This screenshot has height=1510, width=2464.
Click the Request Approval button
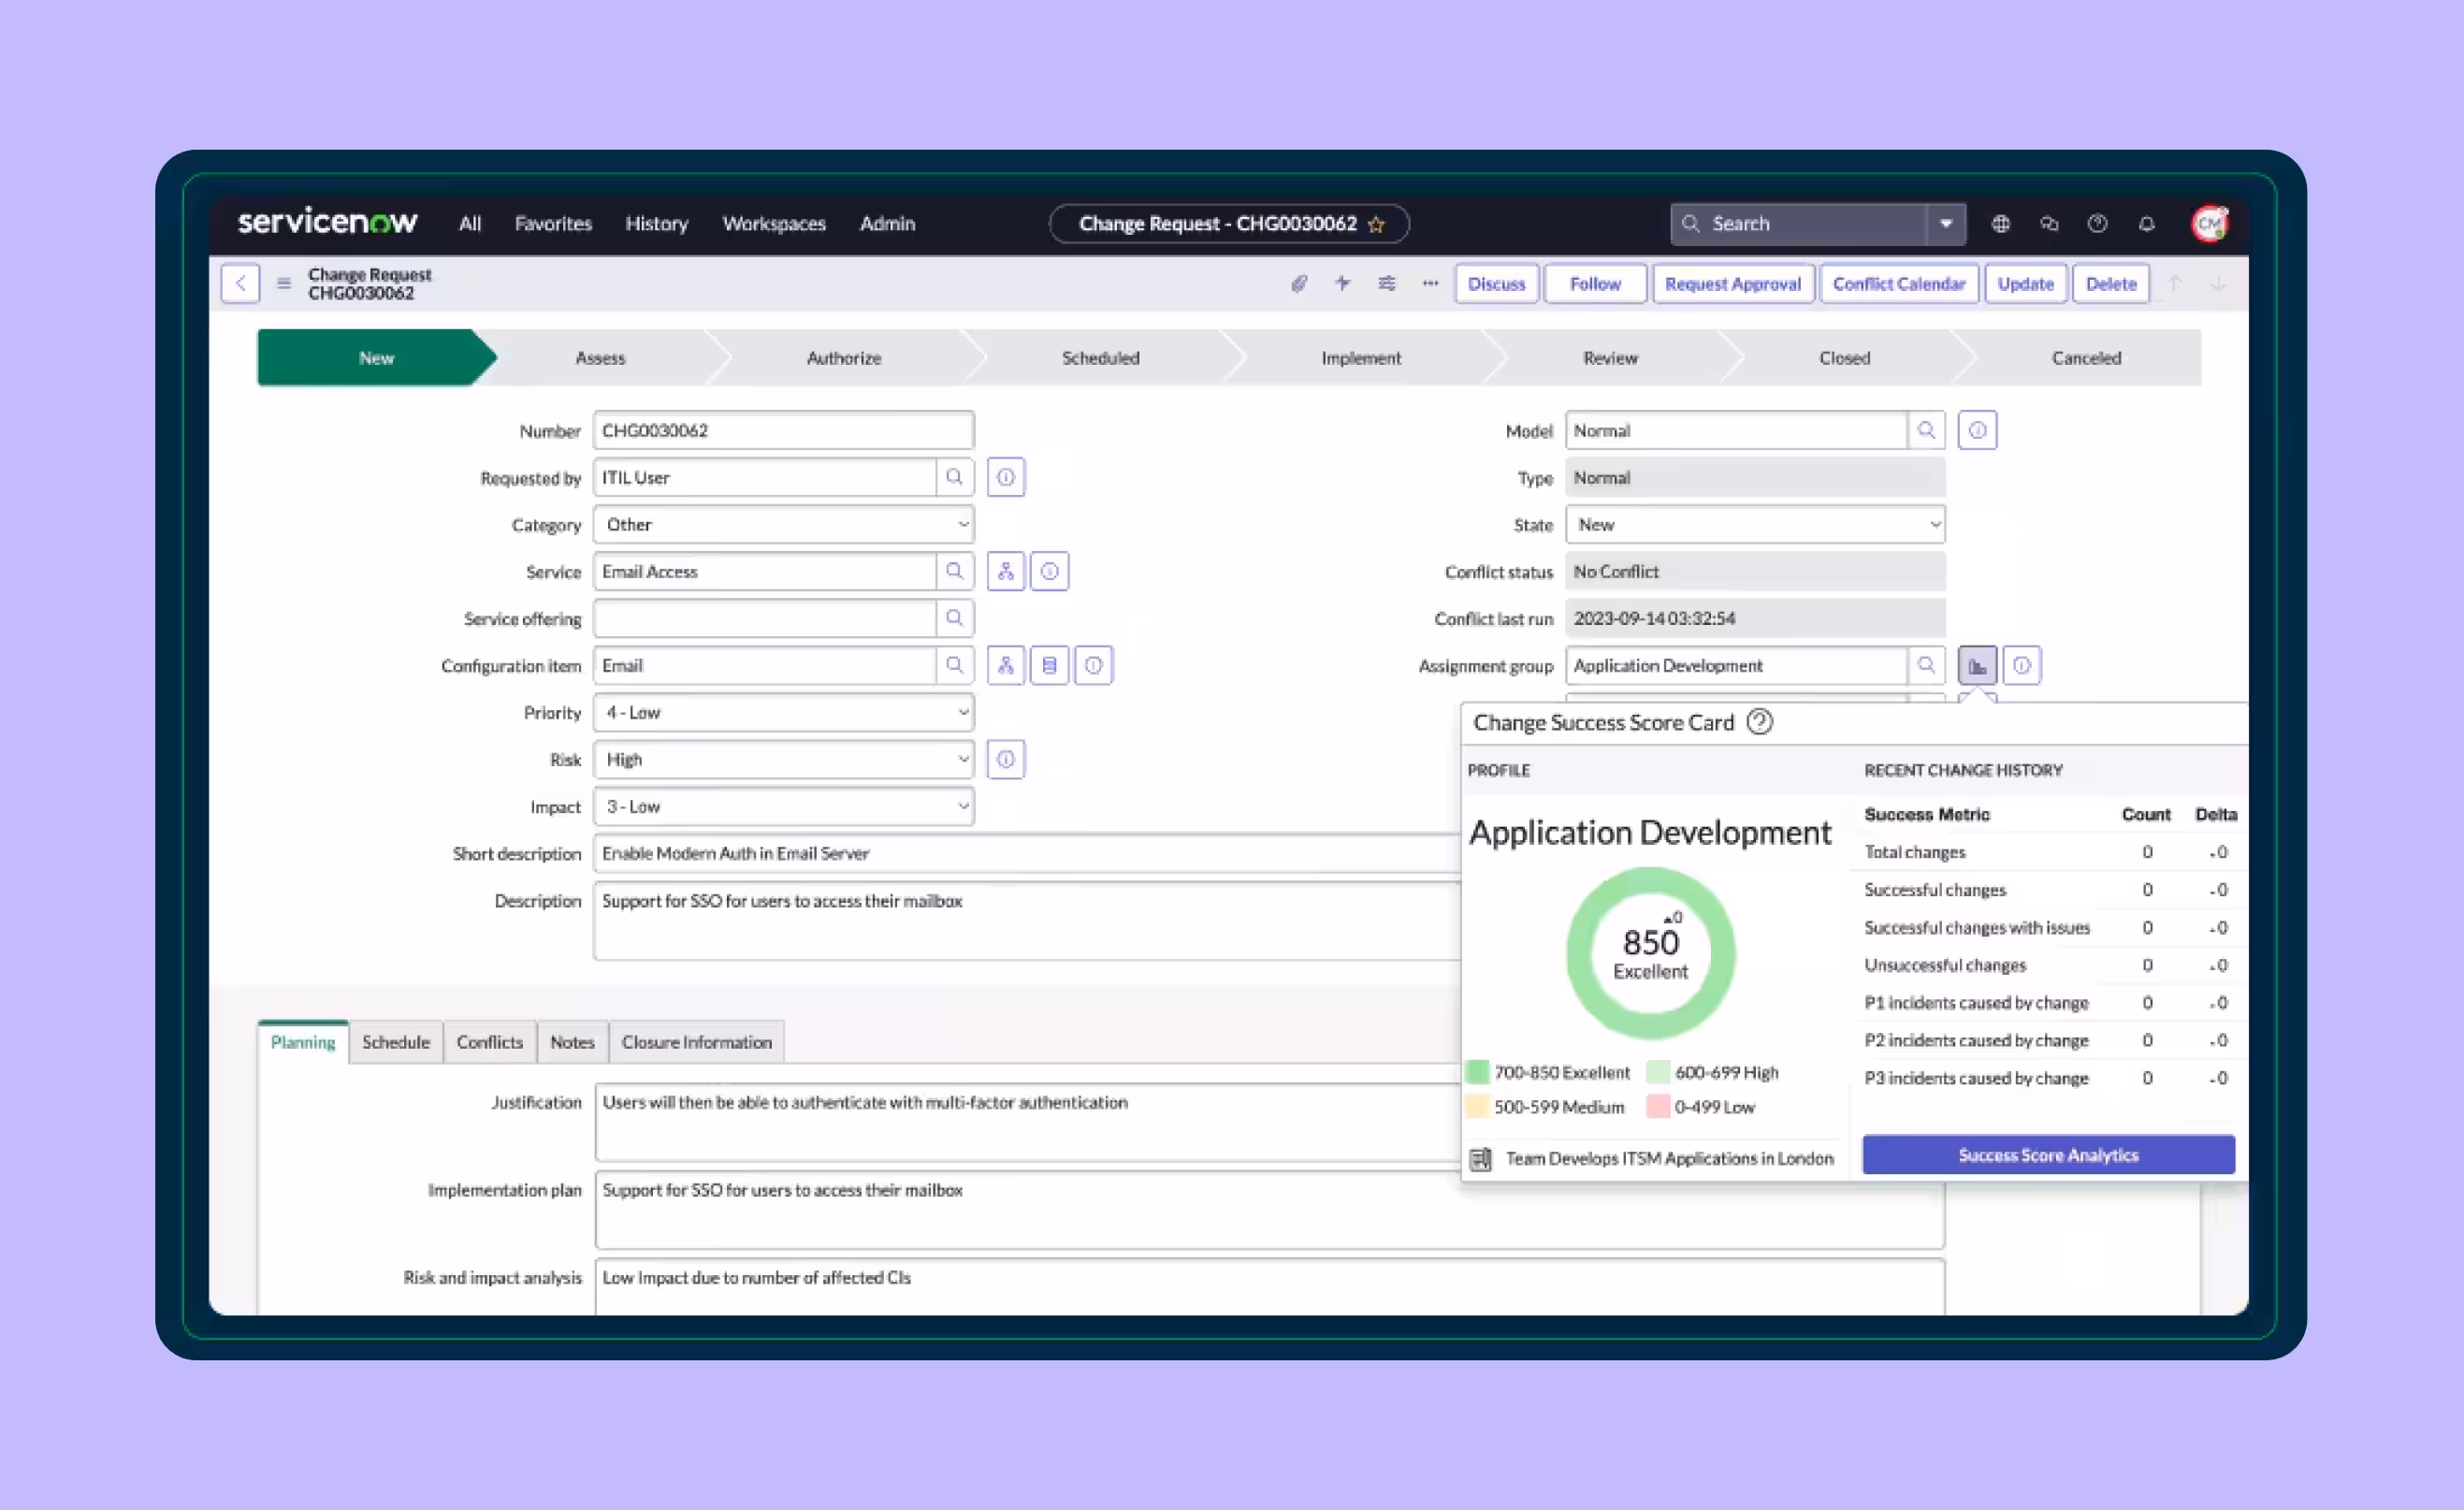[x=1733, y=283]
